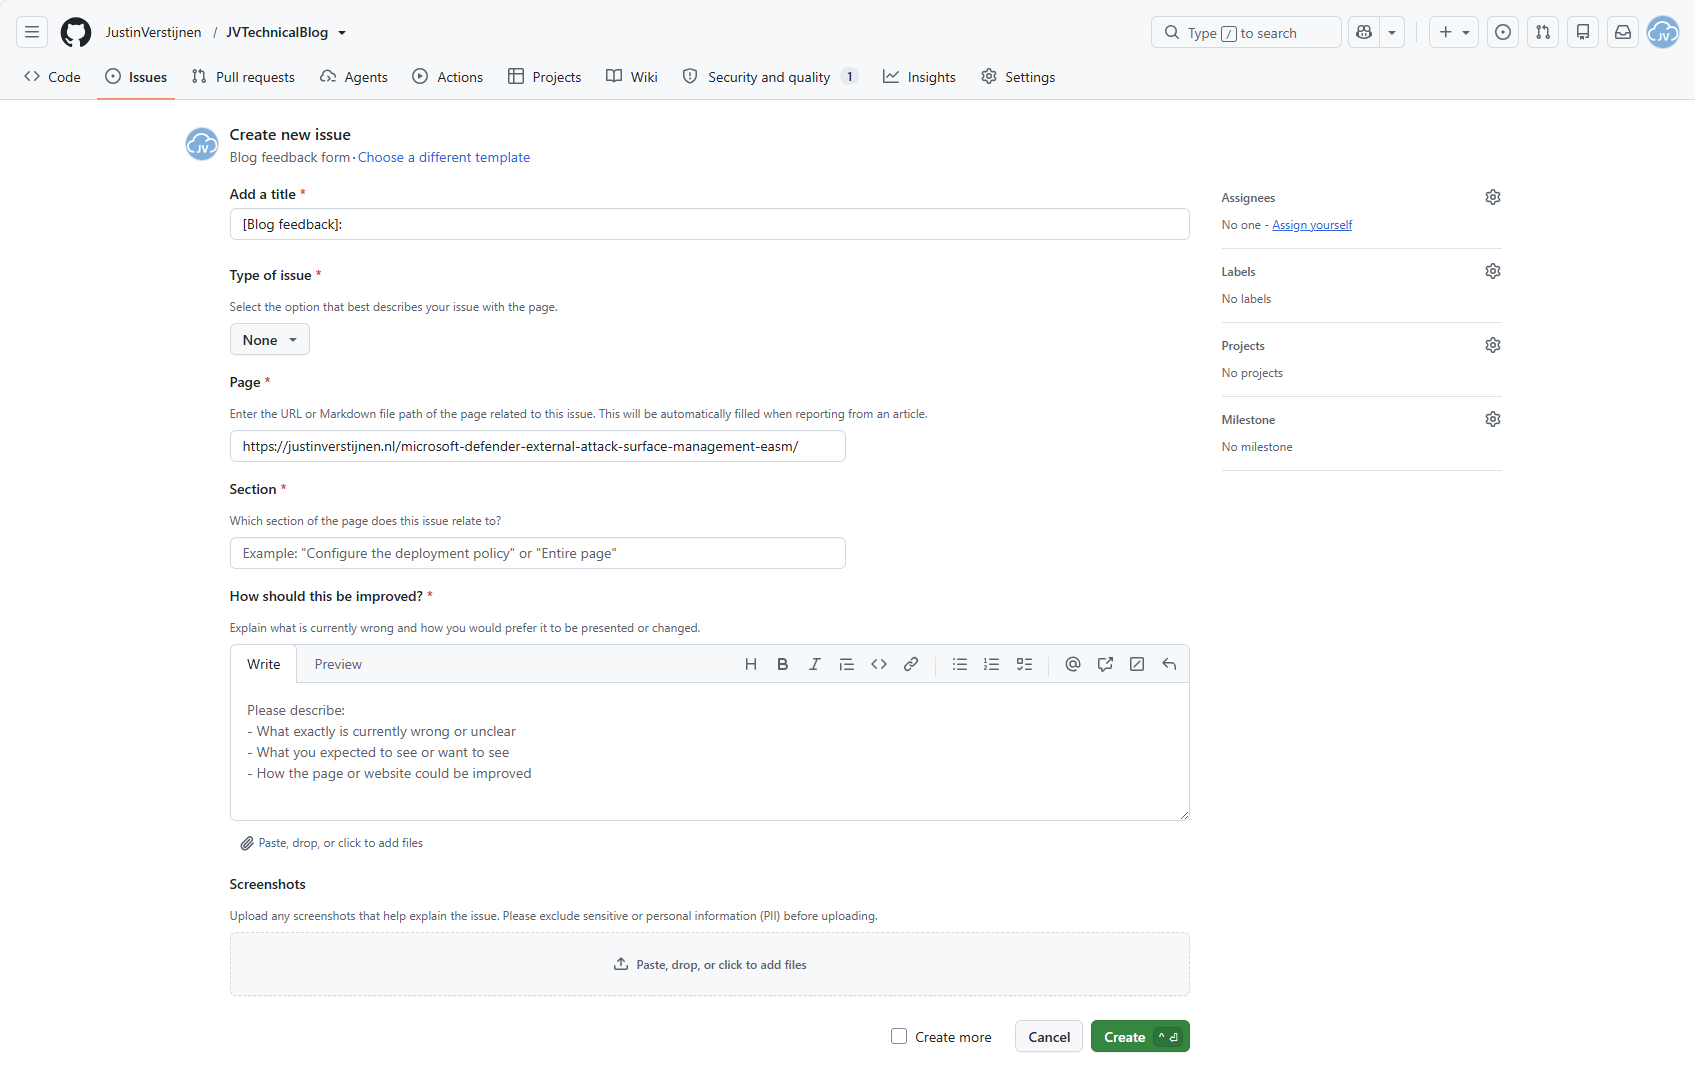Screen dimensions: 1695x1088
Task: Click the search bar in the header
Action: (x=1246, y=32)
